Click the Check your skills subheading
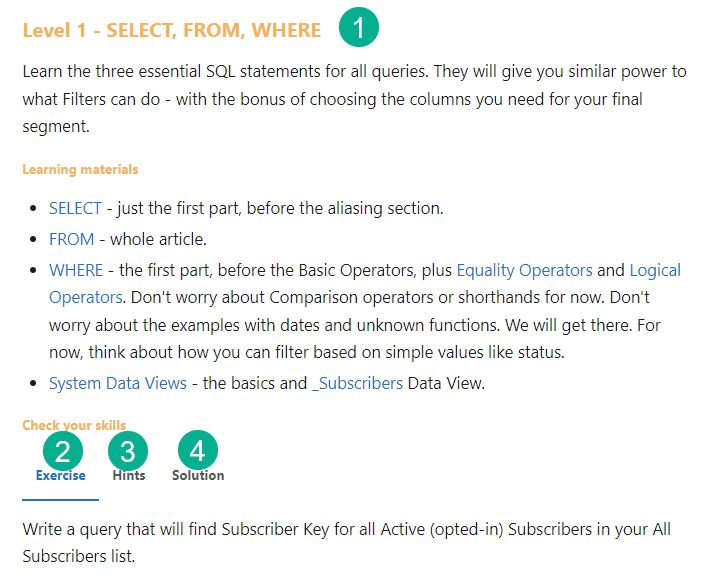725x582 pixels. pos(74,426)
